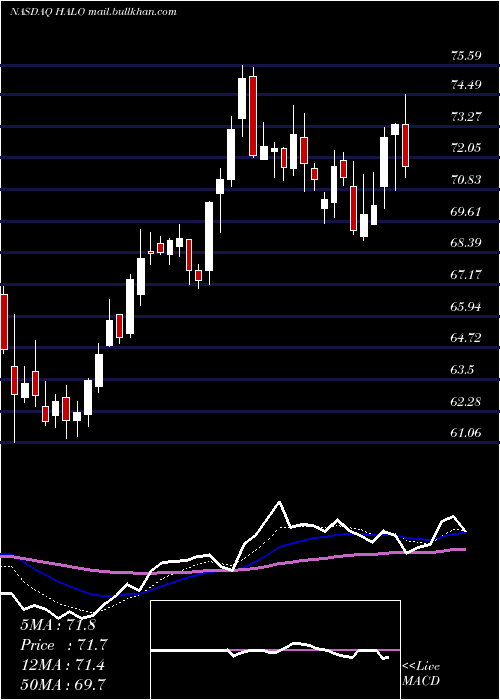Click the Price : 71.7 readout
This screenshot has height=700, width=500.
tap(63, 645)
